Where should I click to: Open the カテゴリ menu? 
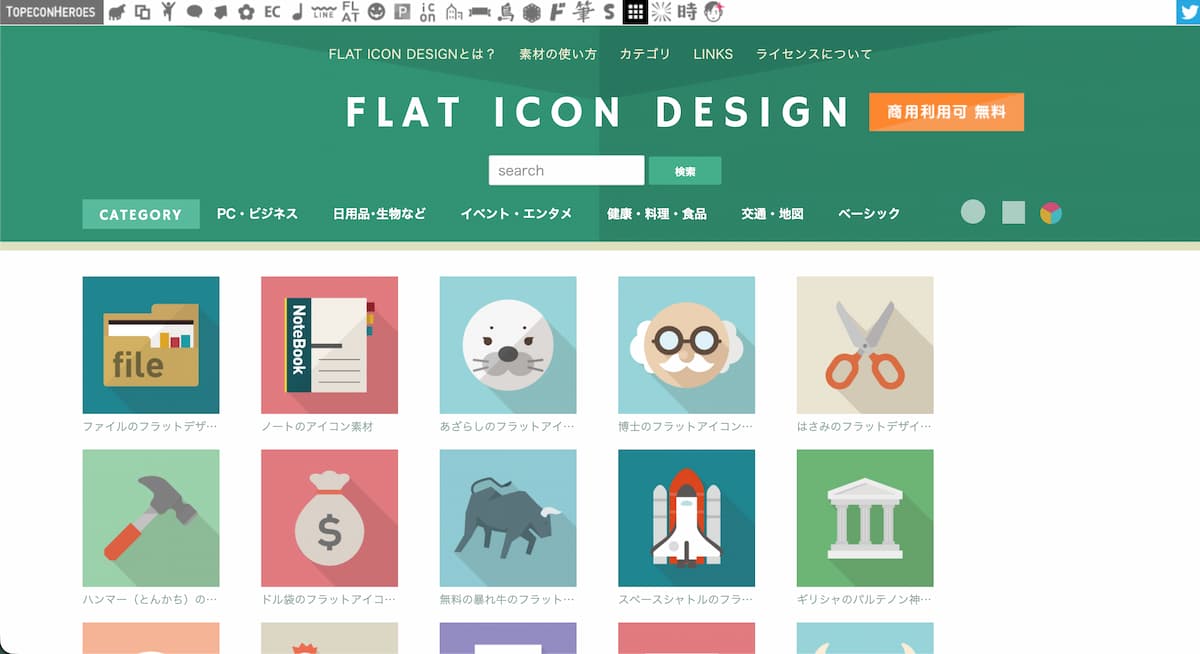click(645, 54)
